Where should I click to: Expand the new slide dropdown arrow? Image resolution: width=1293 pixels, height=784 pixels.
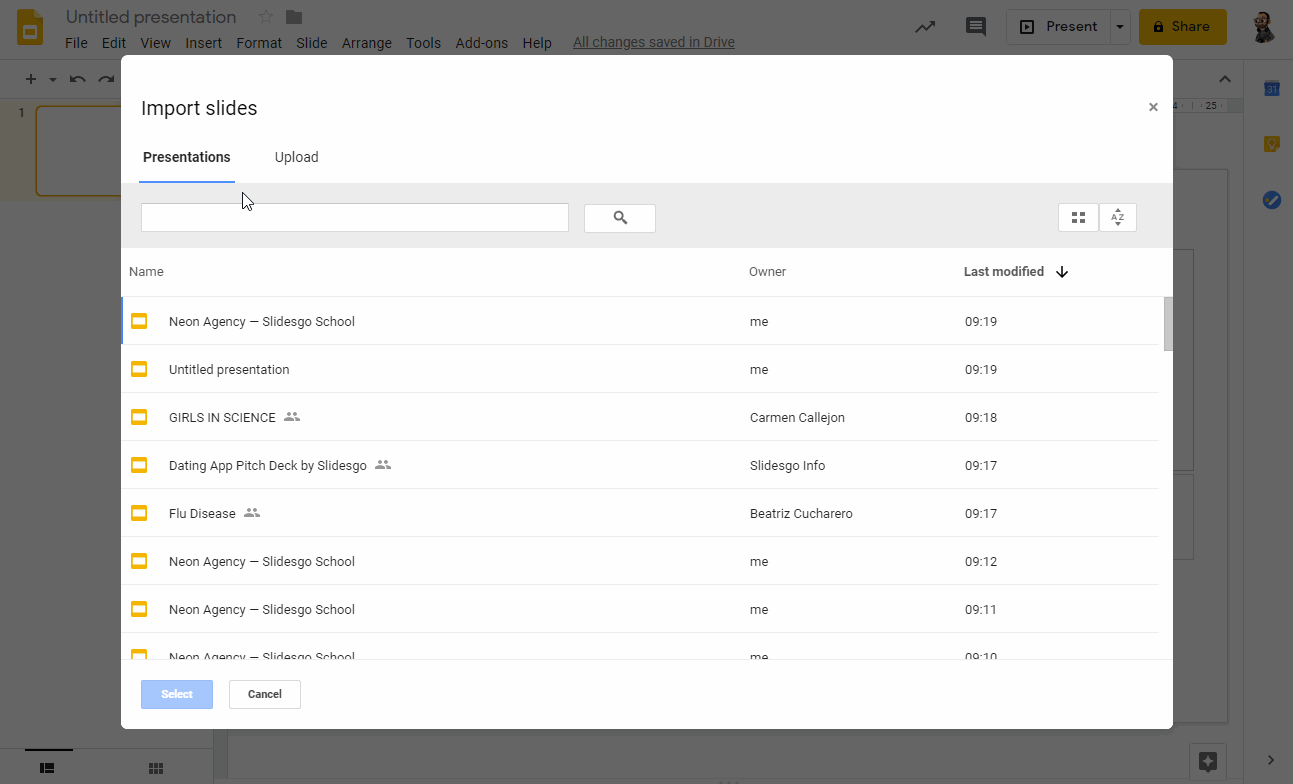click(53, 80)
